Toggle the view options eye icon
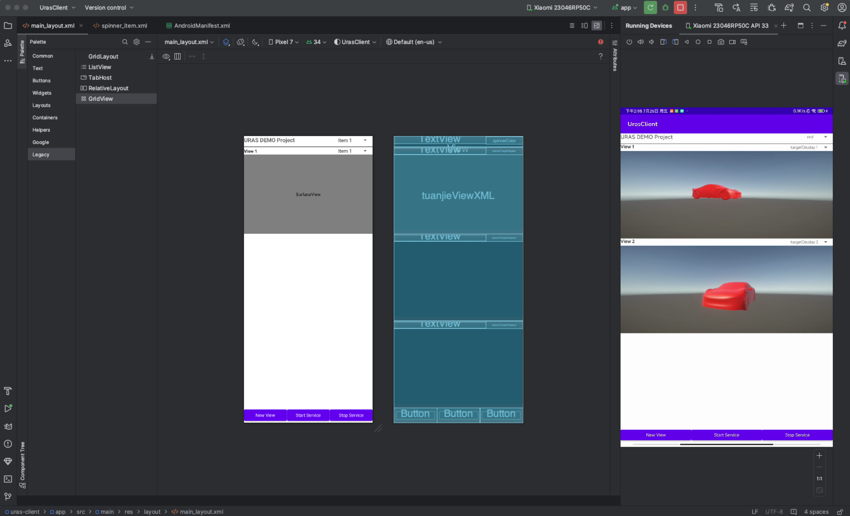 (166, 57)
